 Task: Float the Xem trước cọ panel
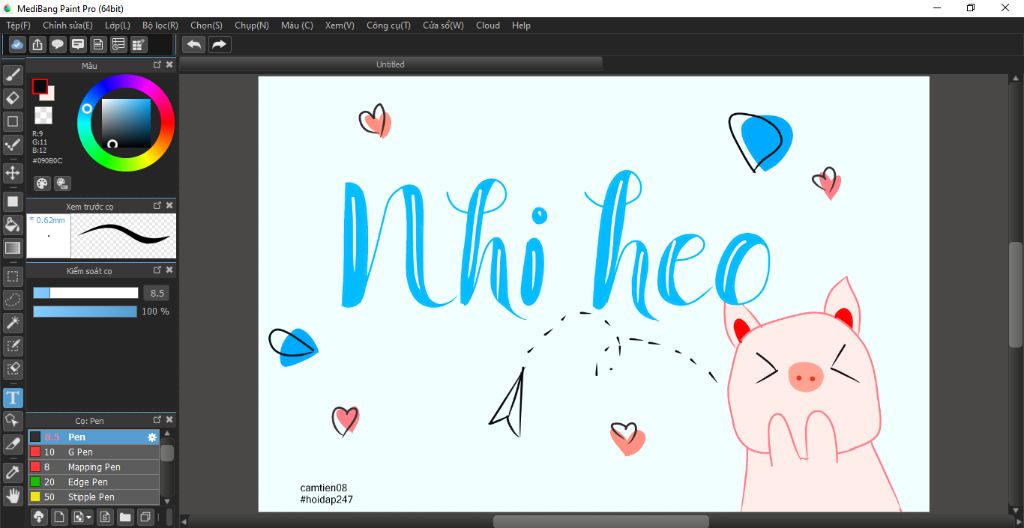coord(157,205)
